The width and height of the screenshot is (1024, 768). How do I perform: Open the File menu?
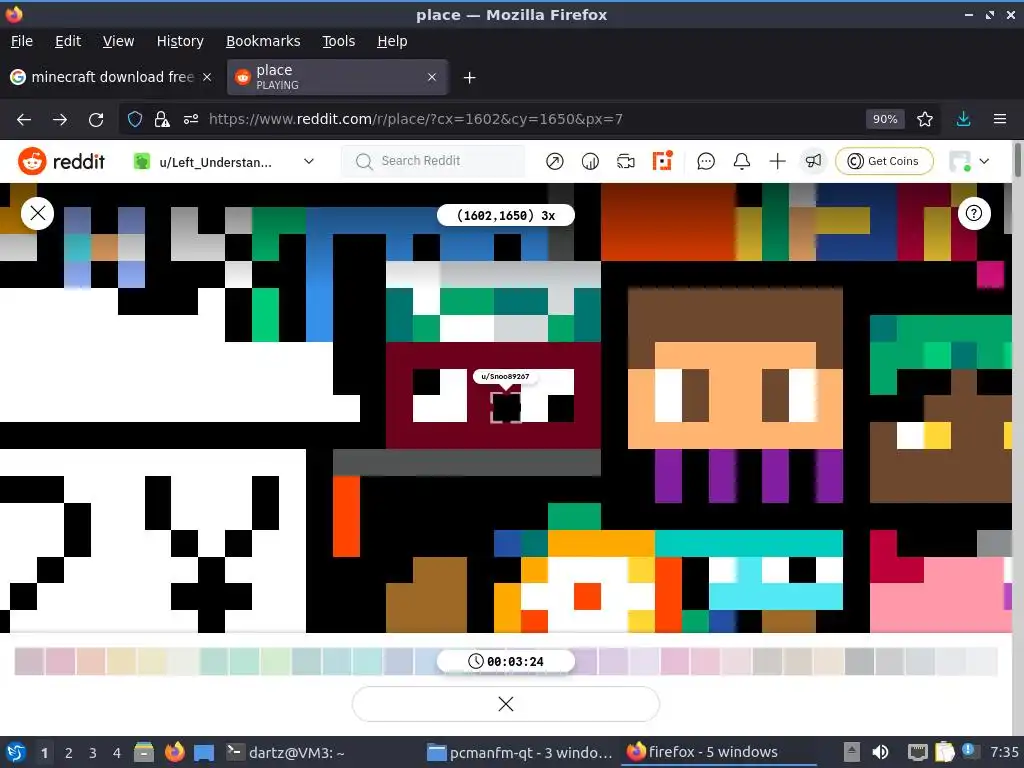point(22,41)
